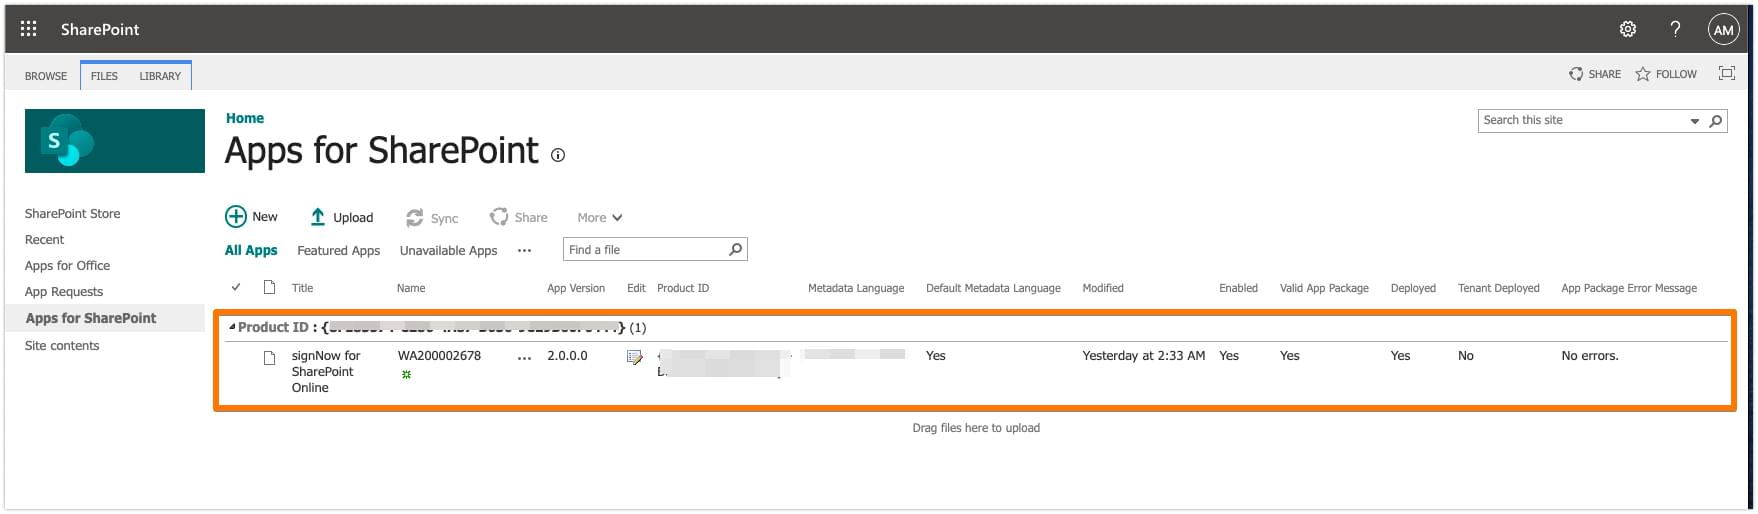
Task: Open Apps for SharePoint nav link
Action: point(91,318)
